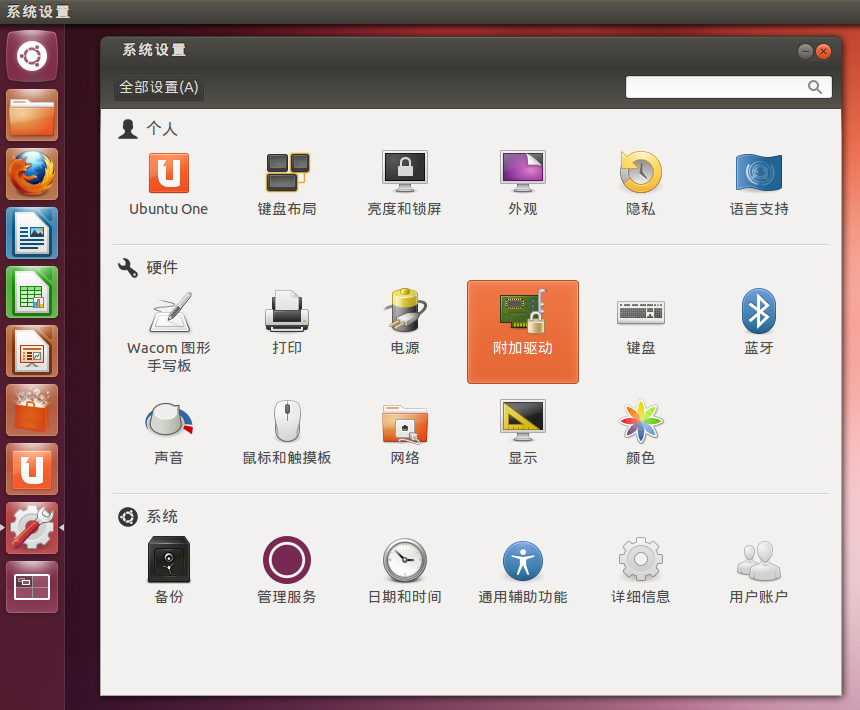This screenshot has height=710, width=860.
Task: Open 蓝牙 Bluetooth settings
Action: (759, 323)
